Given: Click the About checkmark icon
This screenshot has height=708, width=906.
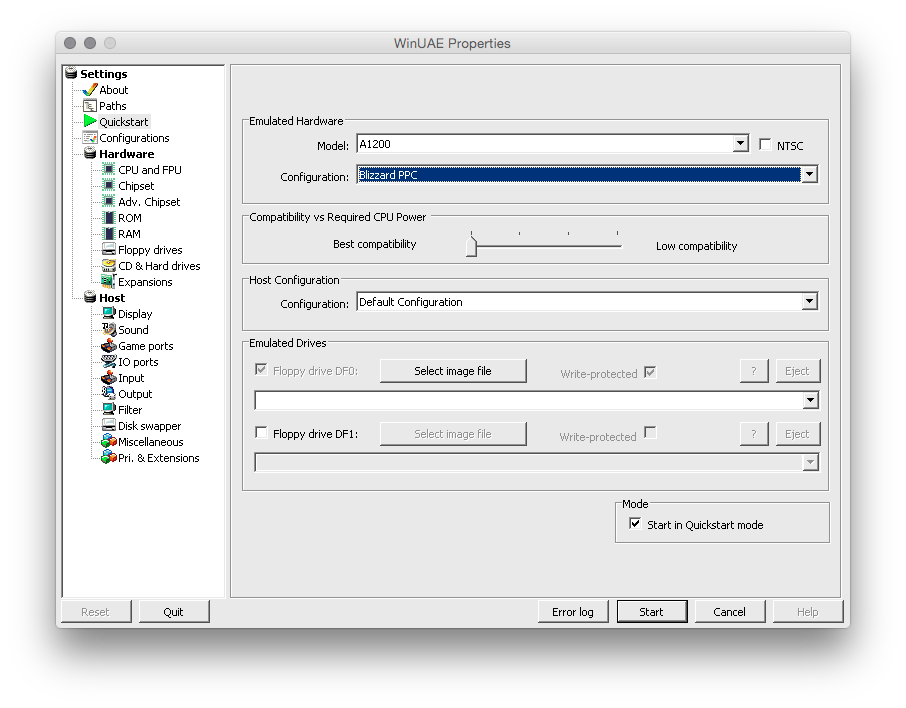Looking at the screenshot, I should pos(90,90).
